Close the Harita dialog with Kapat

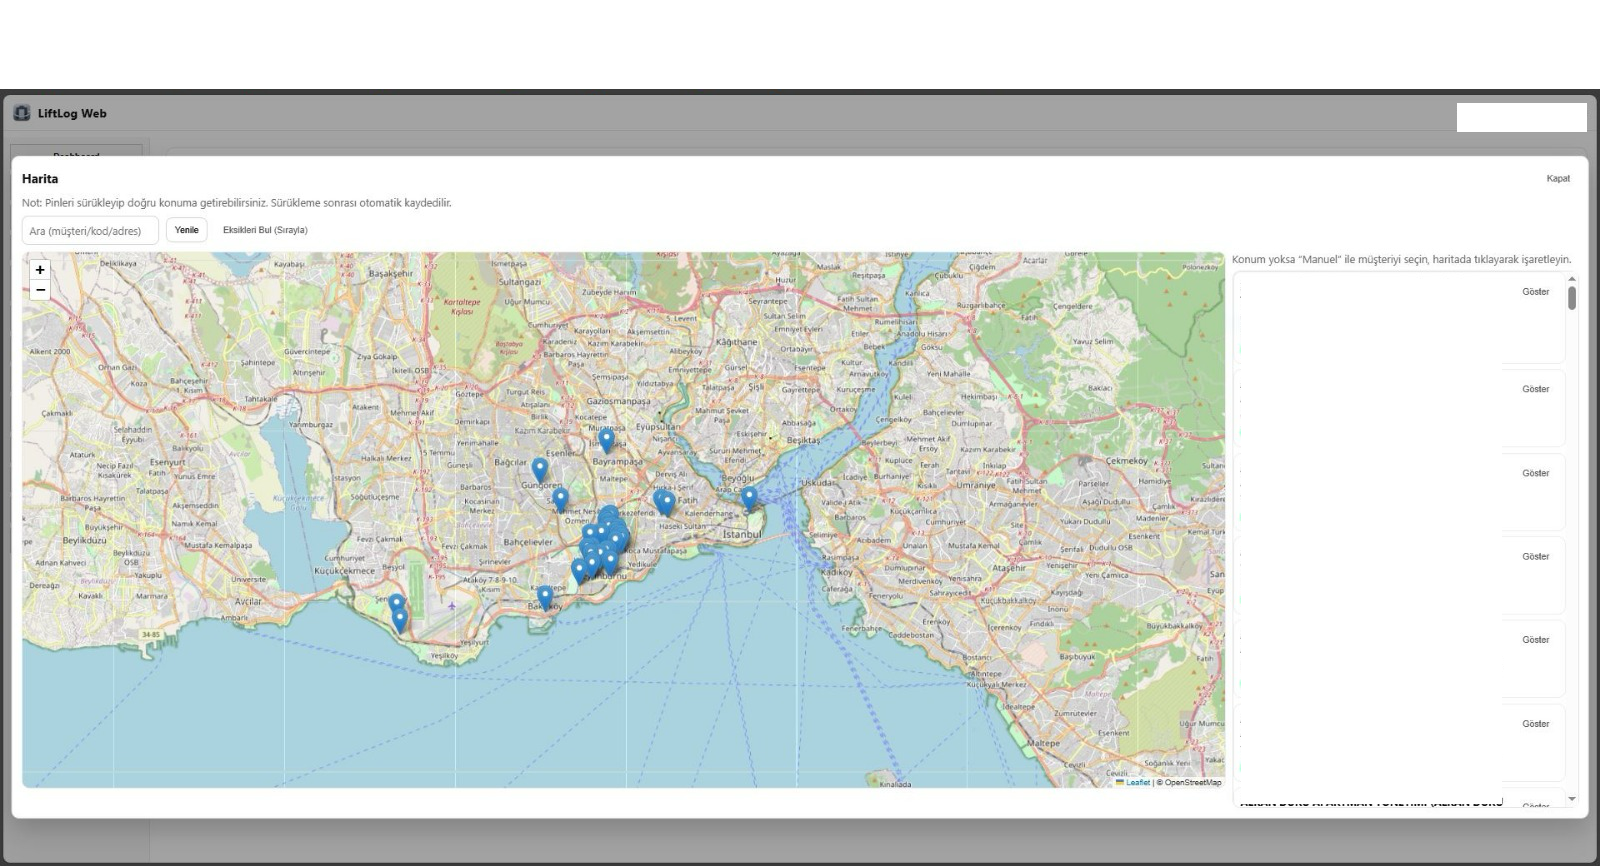(1558, 179)
